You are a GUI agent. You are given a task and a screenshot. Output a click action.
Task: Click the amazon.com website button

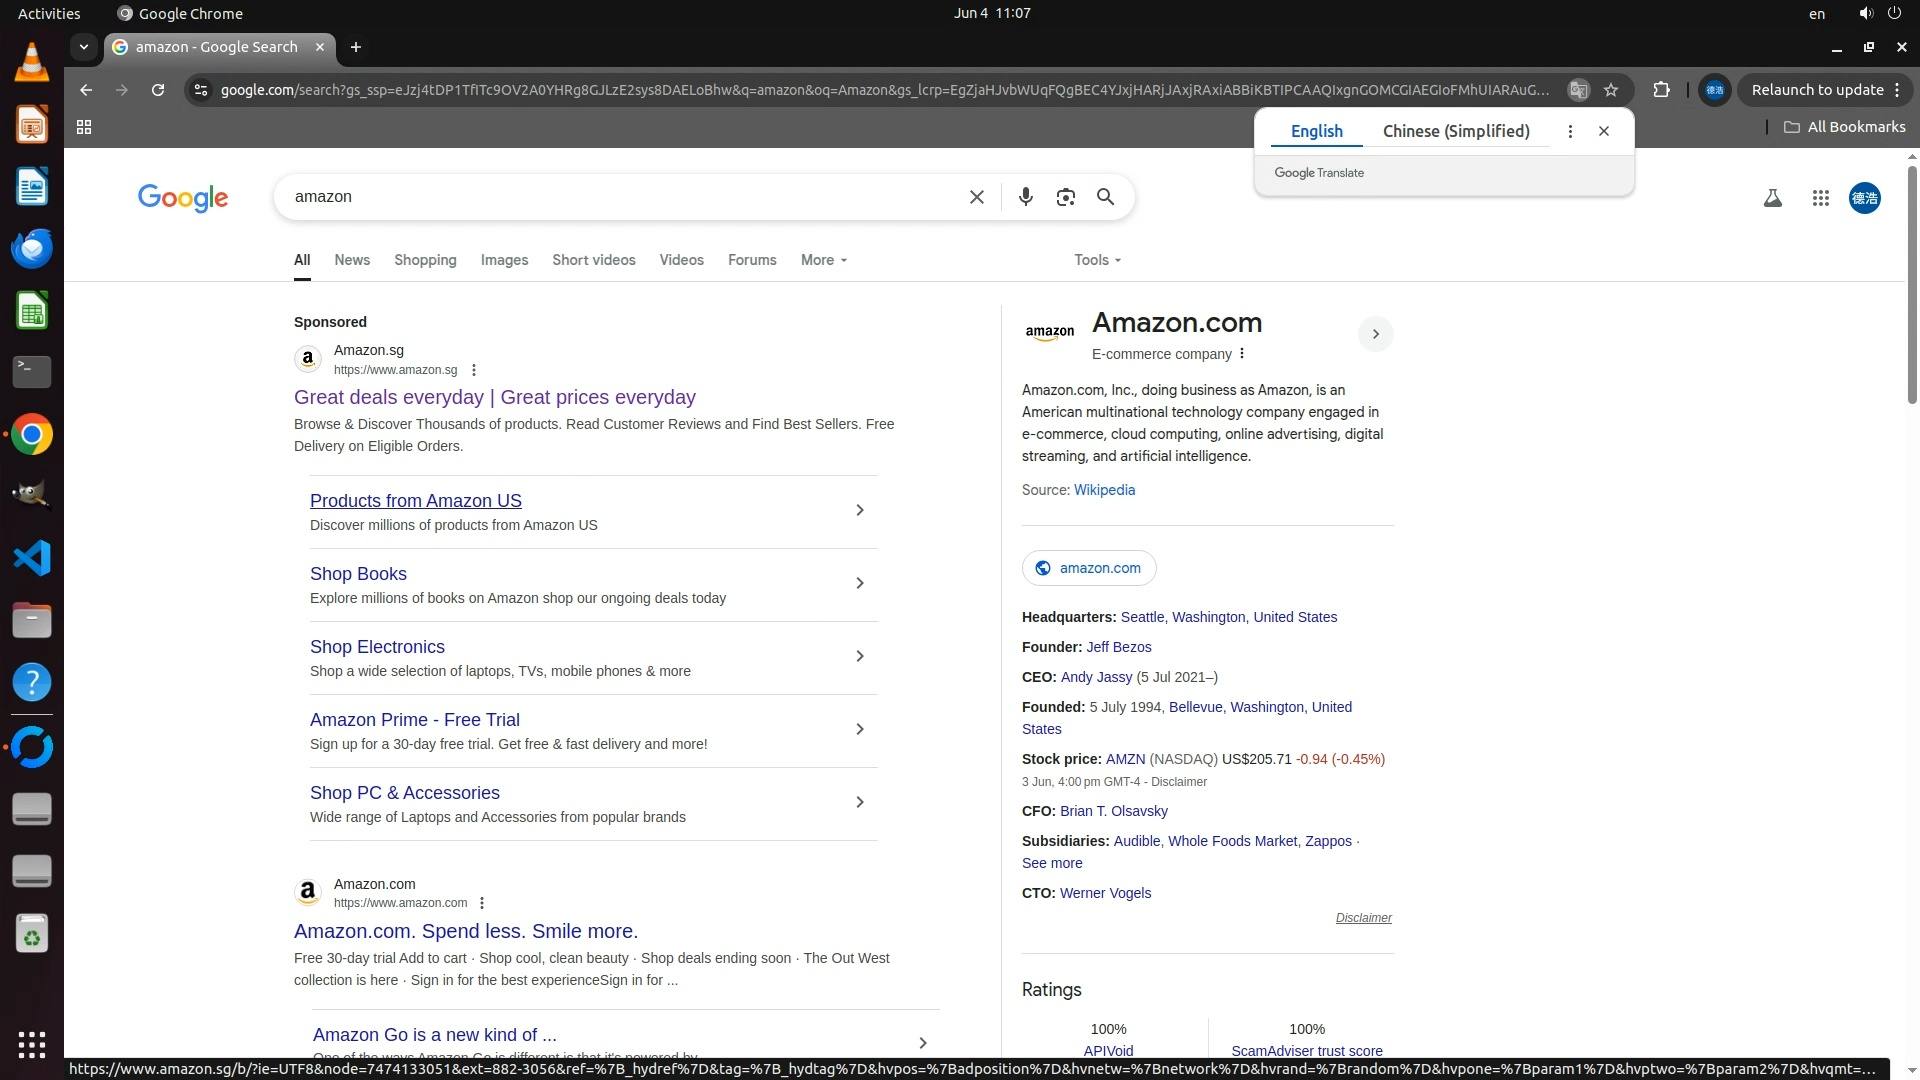1088,568
